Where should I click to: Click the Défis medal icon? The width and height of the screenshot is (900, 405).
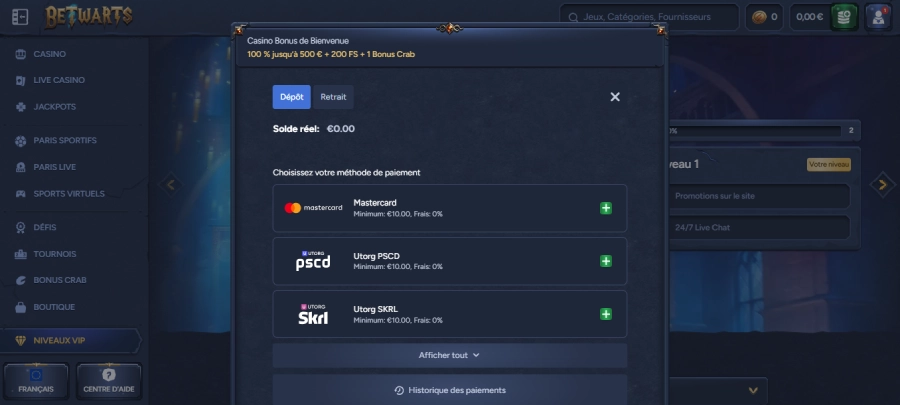click(21, 227)
